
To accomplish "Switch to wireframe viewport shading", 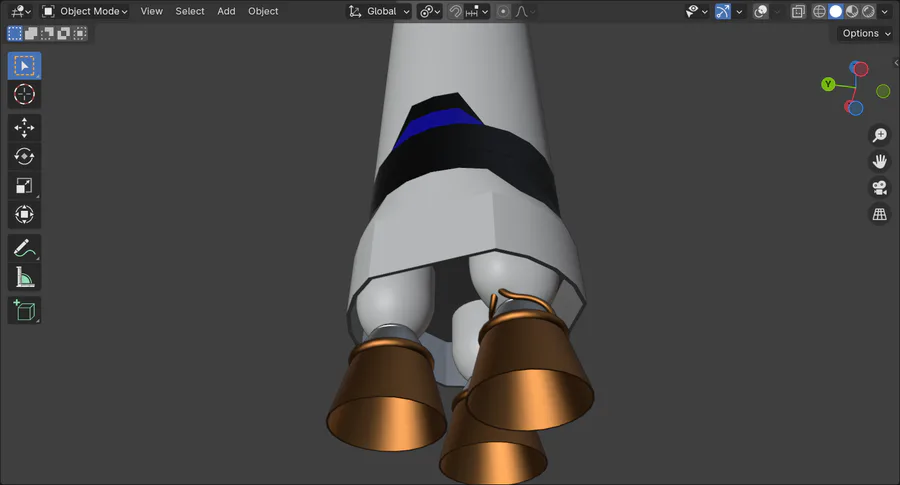I will 820,11.
